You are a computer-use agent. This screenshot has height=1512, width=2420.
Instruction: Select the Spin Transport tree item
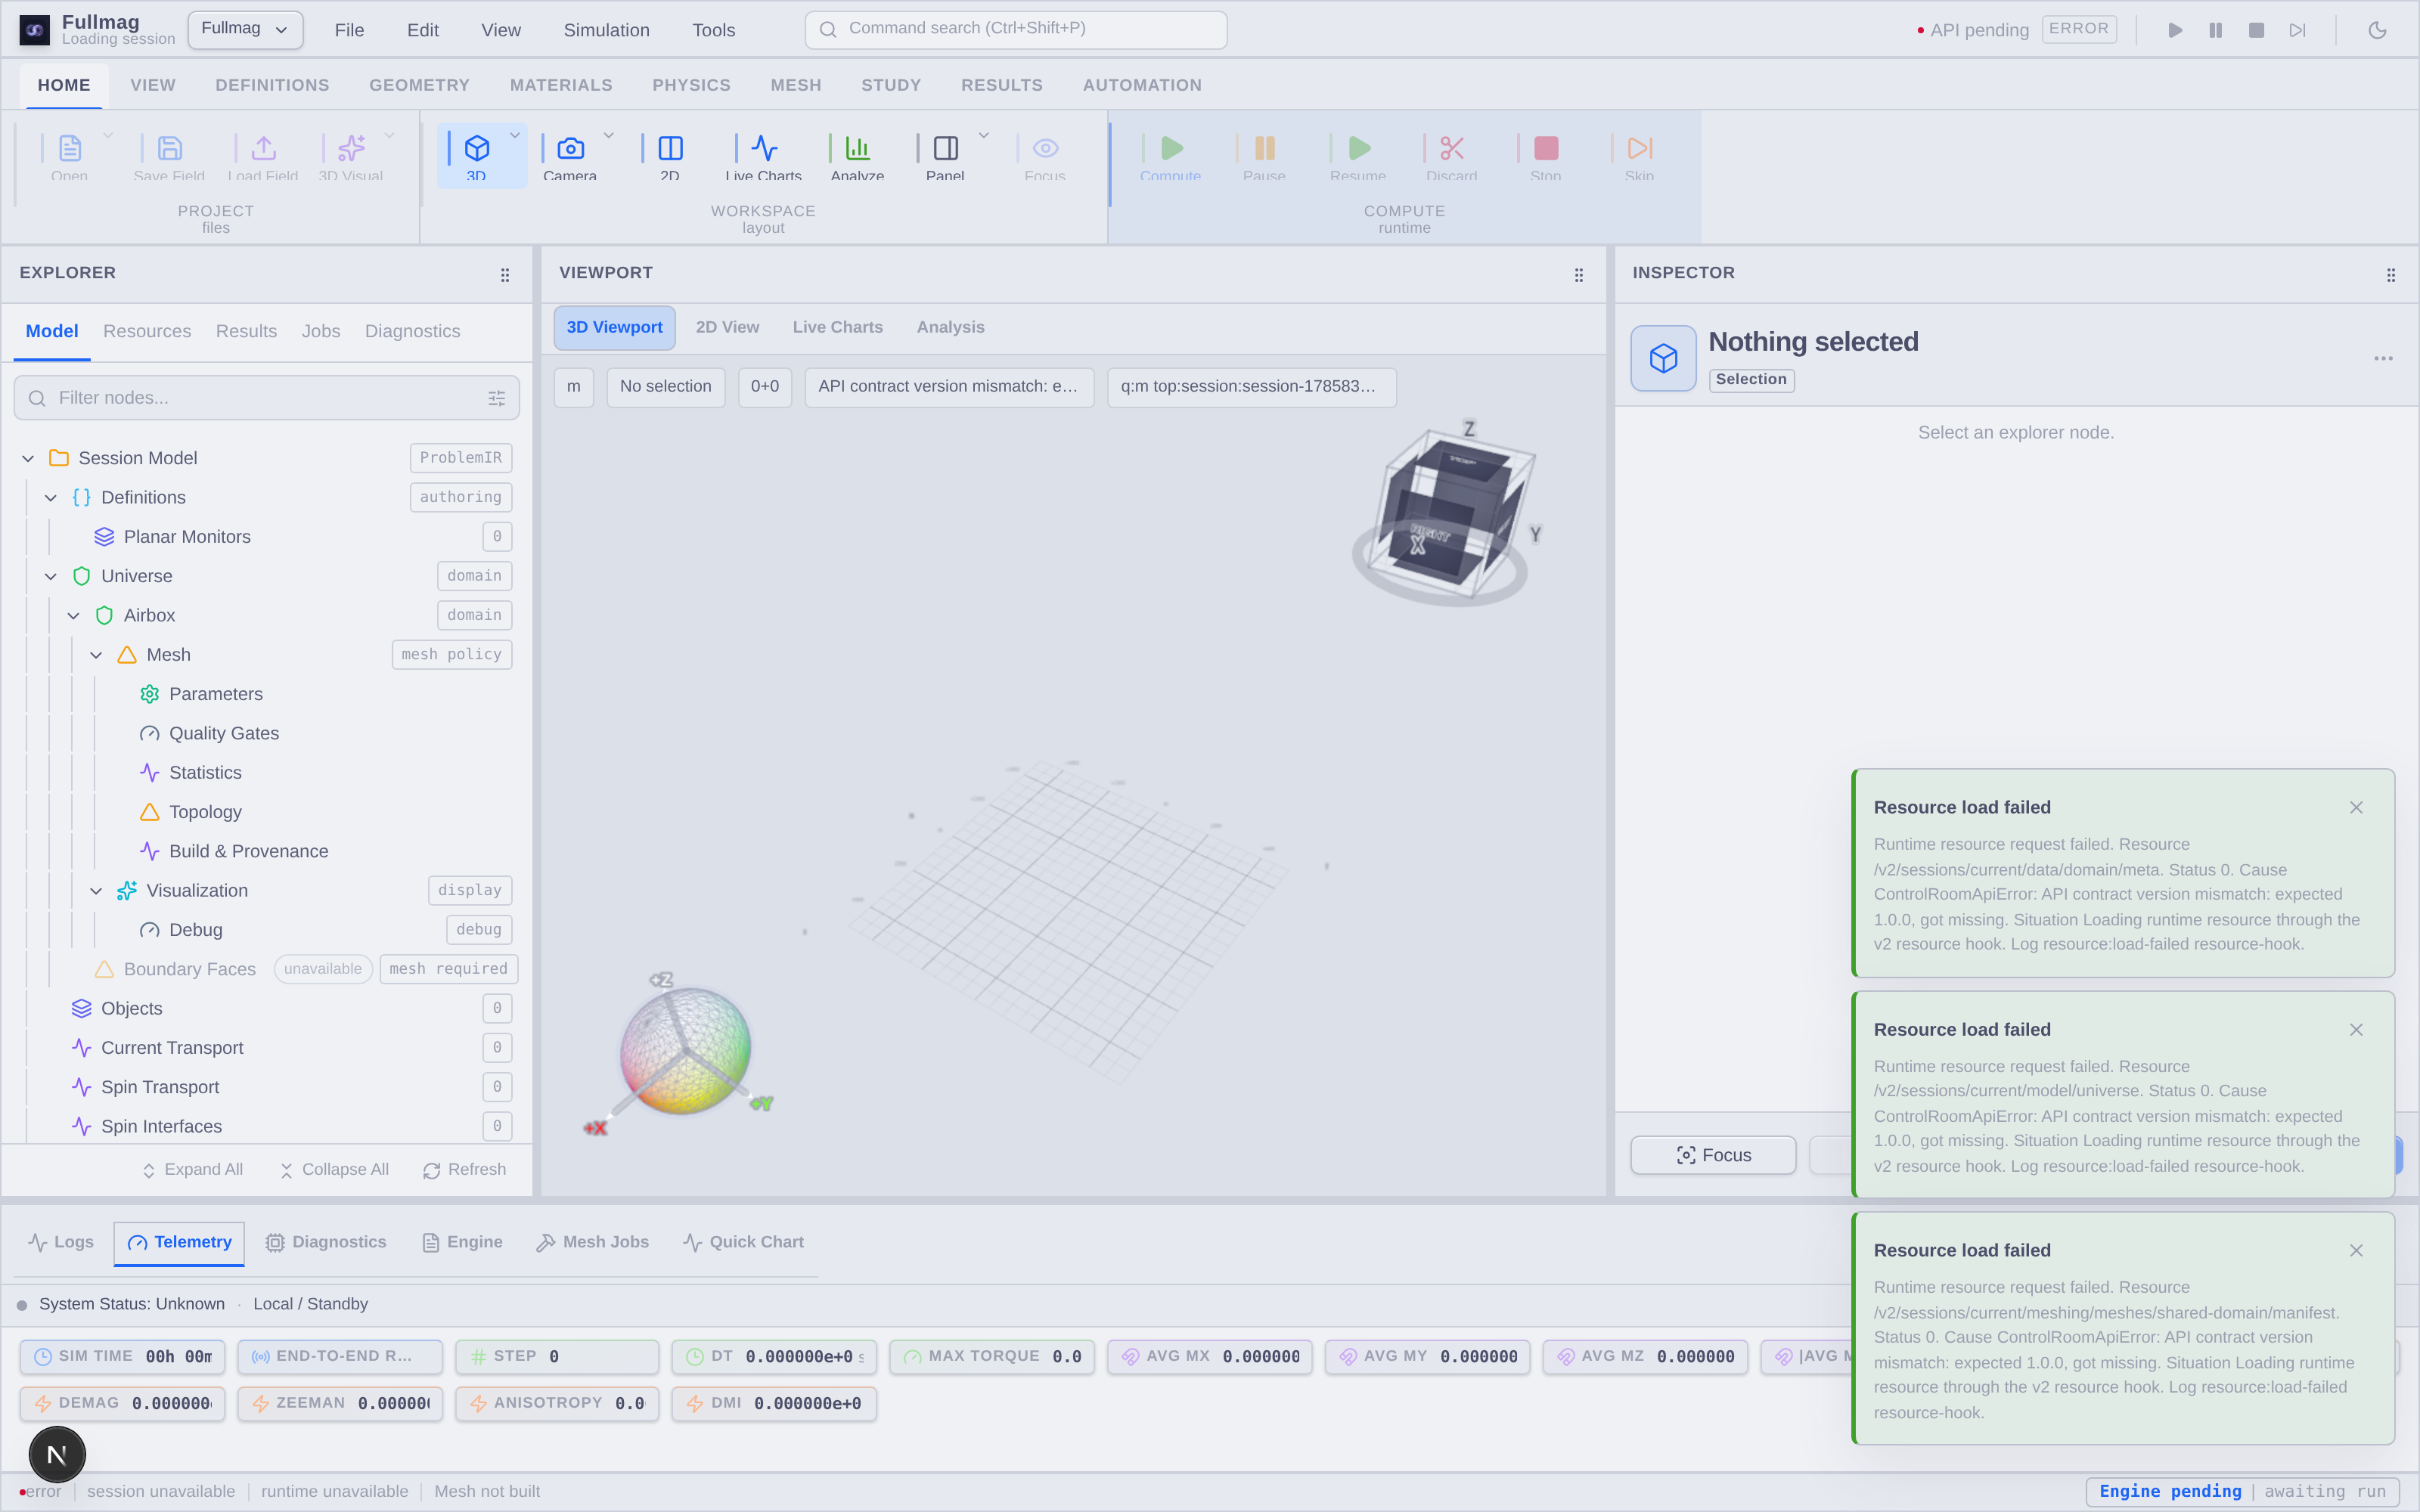[160, 1087]
